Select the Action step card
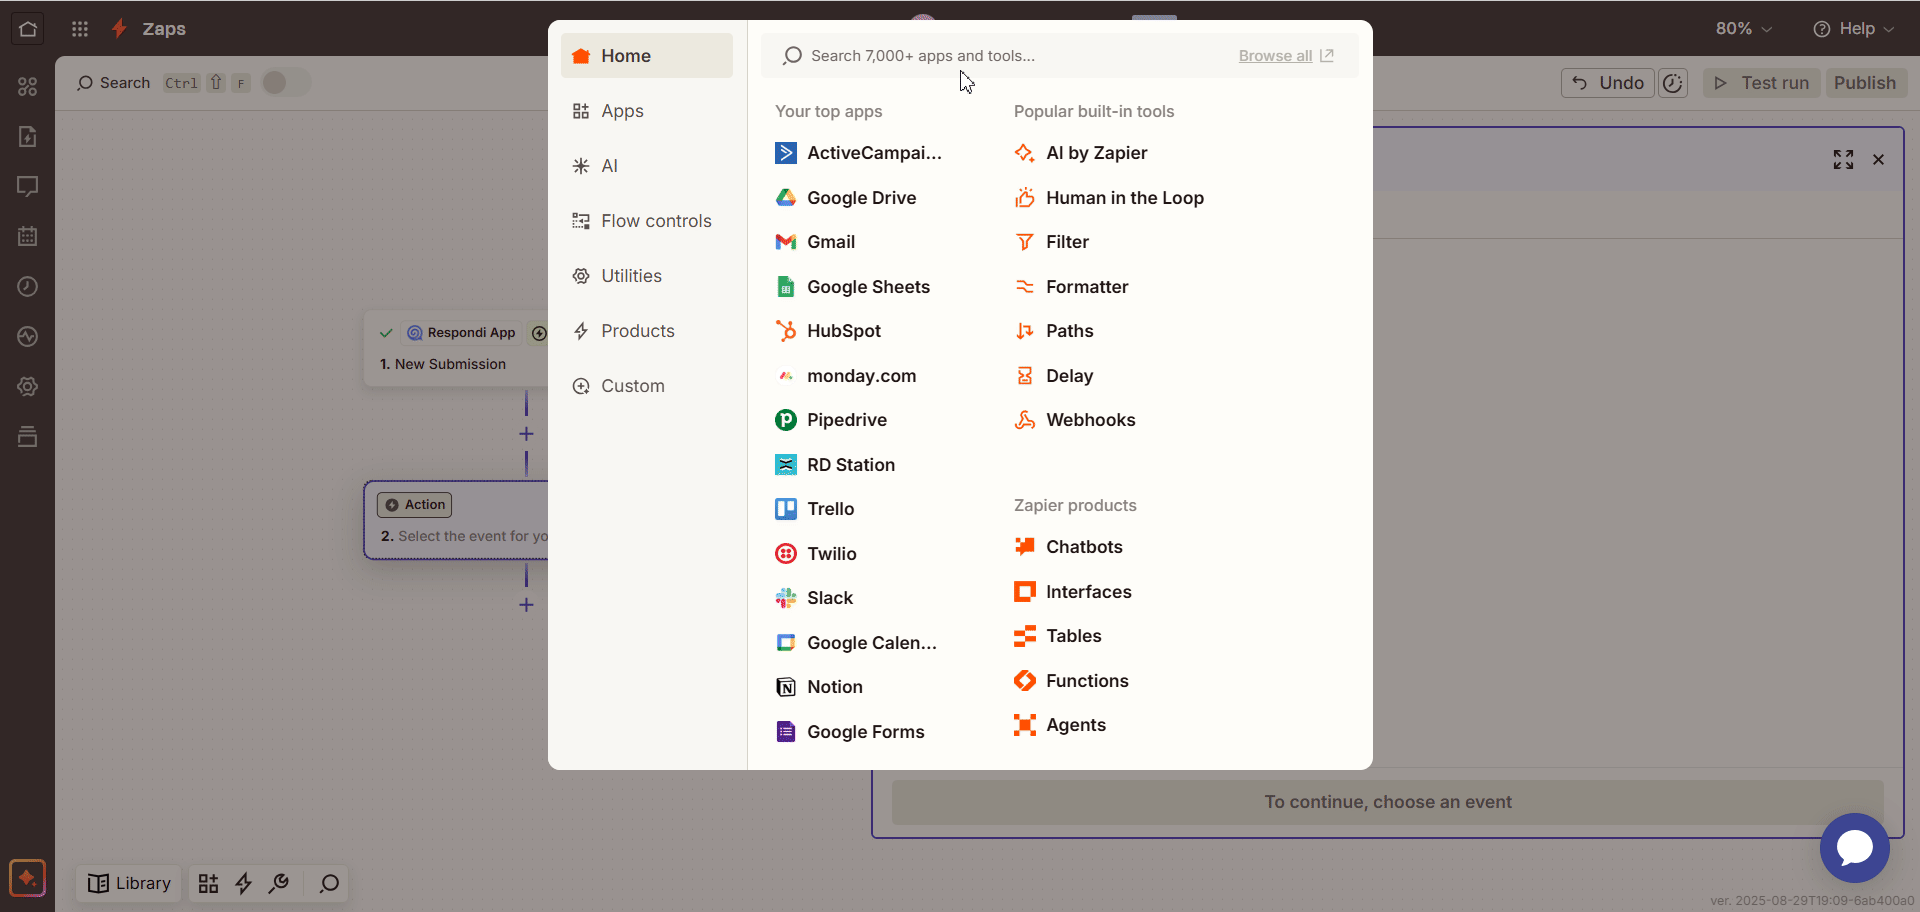The width and height of the screenshot is (1920, 912). pyautogui.click(x=456, y=520)
